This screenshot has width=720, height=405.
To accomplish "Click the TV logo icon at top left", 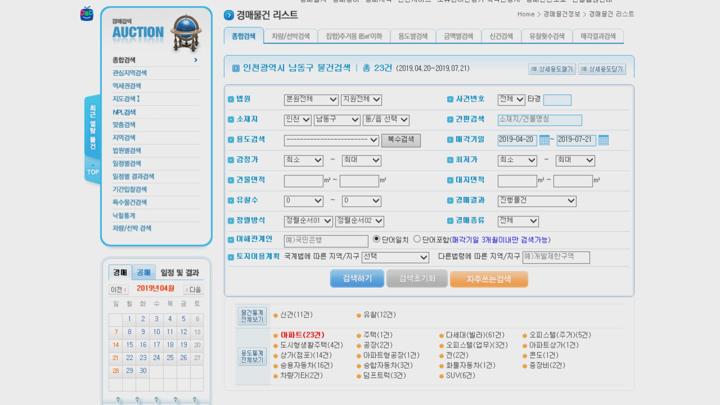I will point(86,14).
